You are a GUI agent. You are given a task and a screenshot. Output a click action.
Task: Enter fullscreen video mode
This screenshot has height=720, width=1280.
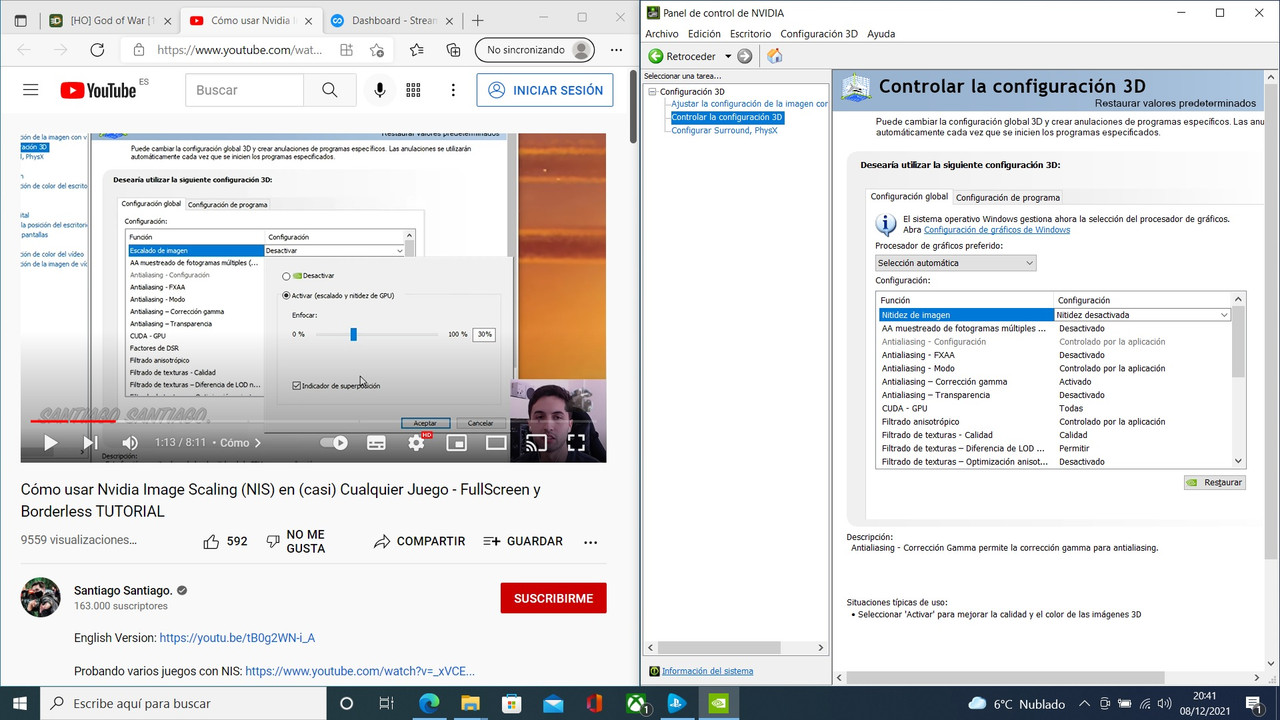(576, 442)
